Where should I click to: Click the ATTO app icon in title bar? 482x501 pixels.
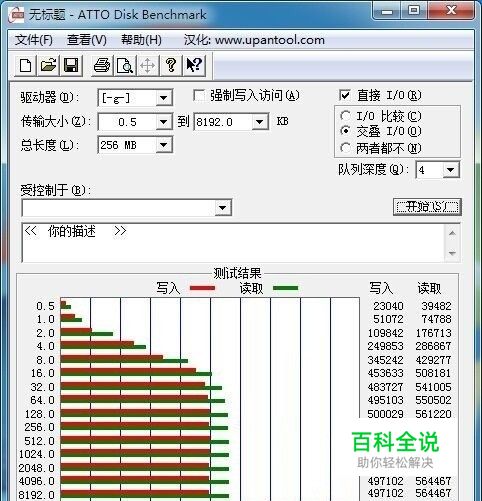tap(16, 15)
